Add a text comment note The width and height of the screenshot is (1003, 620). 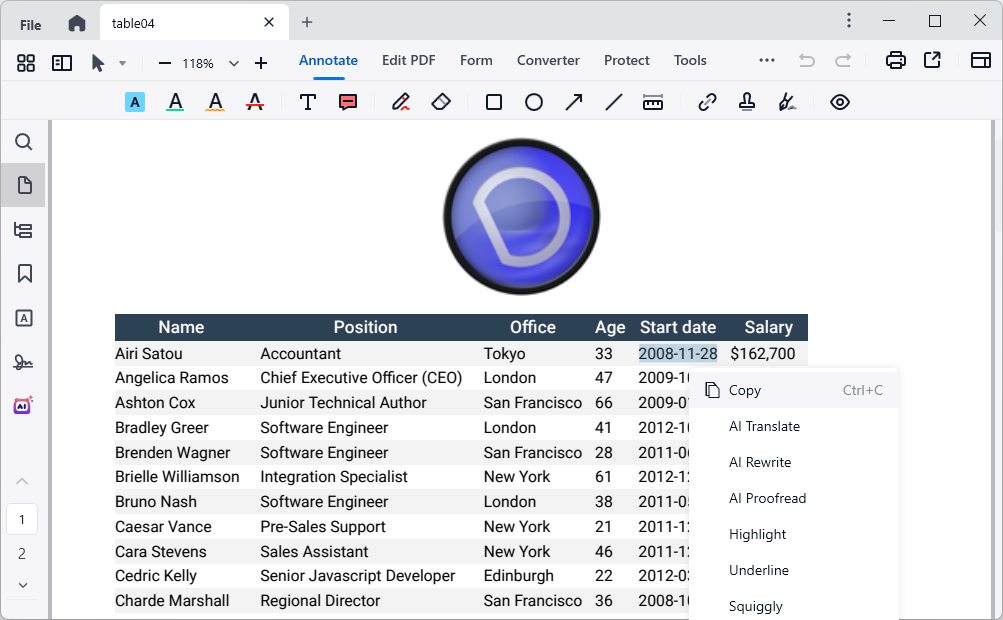348,102
